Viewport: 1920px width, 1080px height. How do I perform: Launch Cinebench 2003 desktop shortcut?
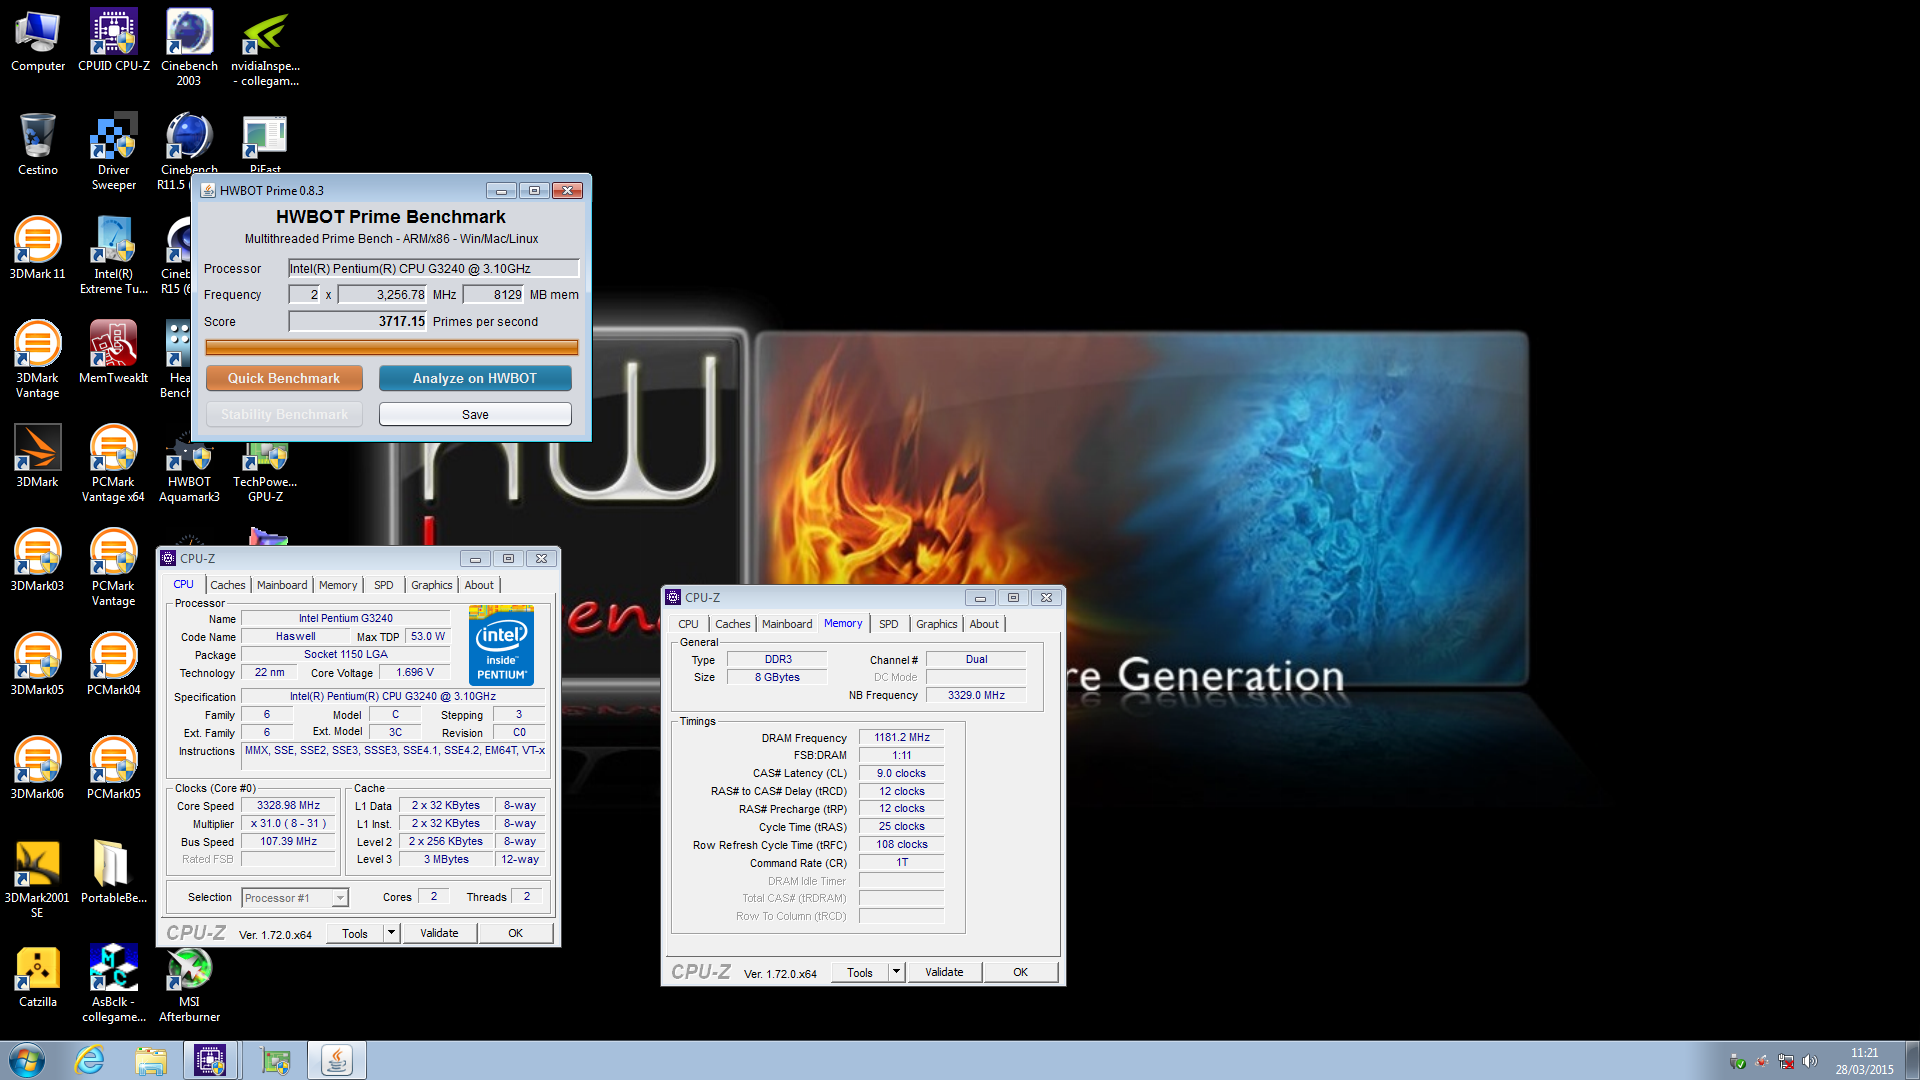coord(189,47)
